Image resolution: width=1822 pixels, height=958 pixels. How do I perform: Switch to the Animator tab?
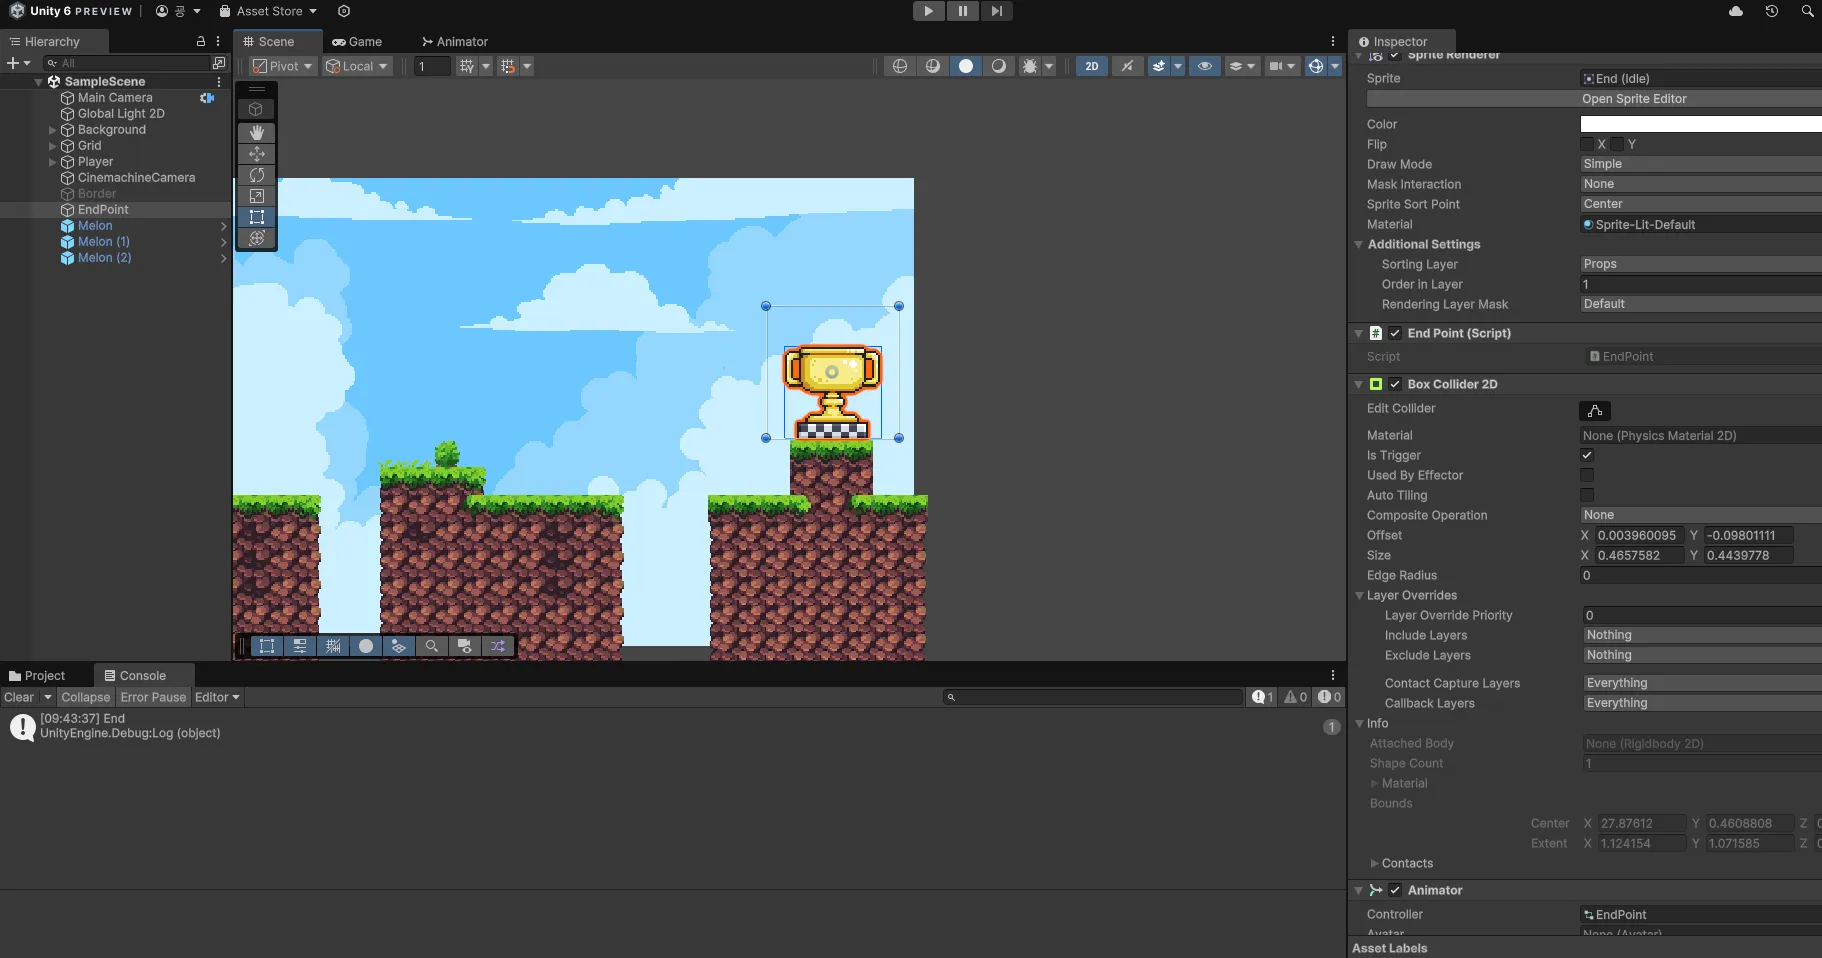point(455,42)
